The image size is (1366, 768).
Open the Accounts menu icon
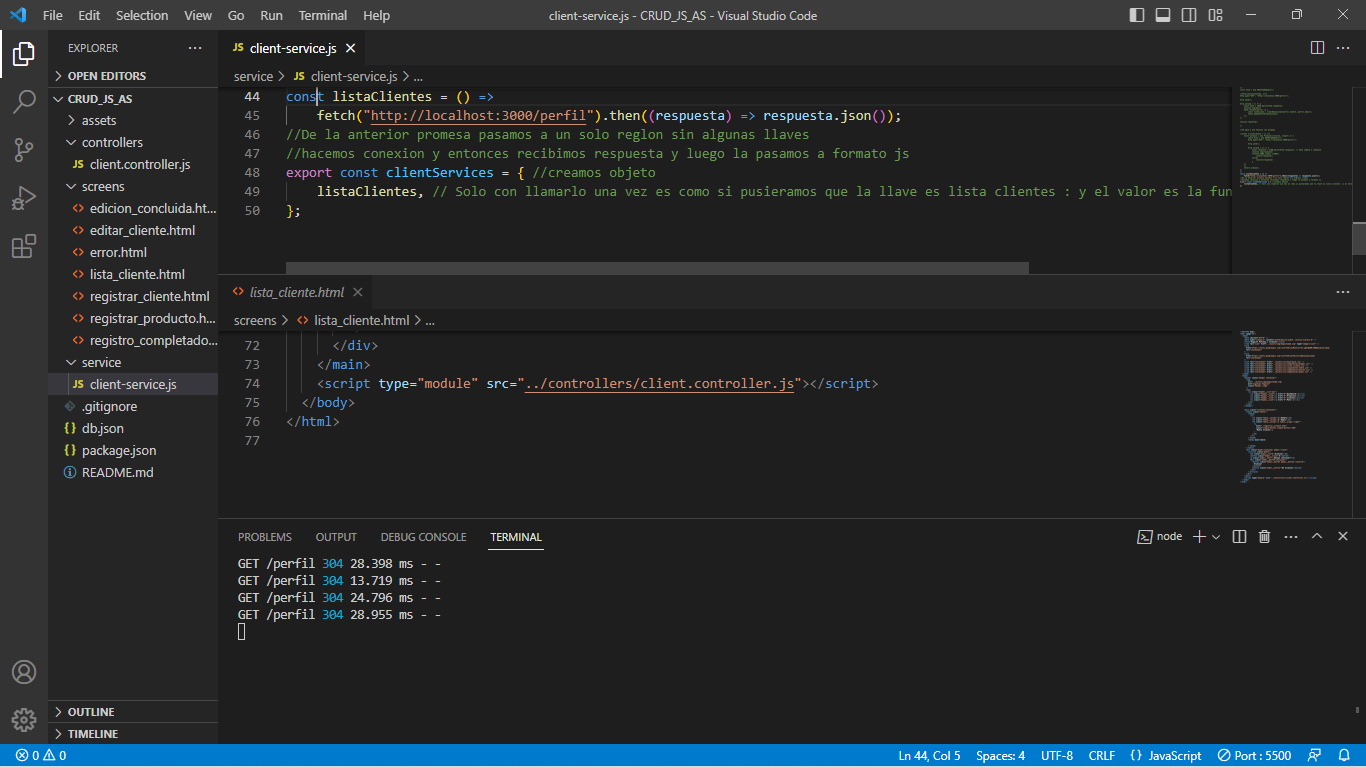tap(24, 672)
